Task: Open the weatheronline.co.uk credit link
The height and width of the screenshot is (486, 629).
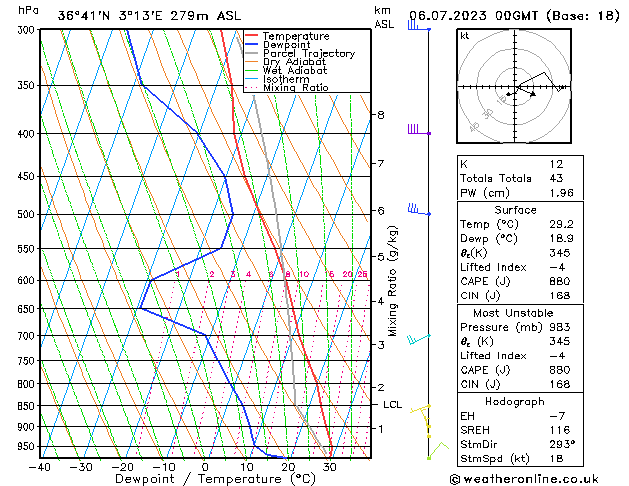Action: (x=524, y=479)
